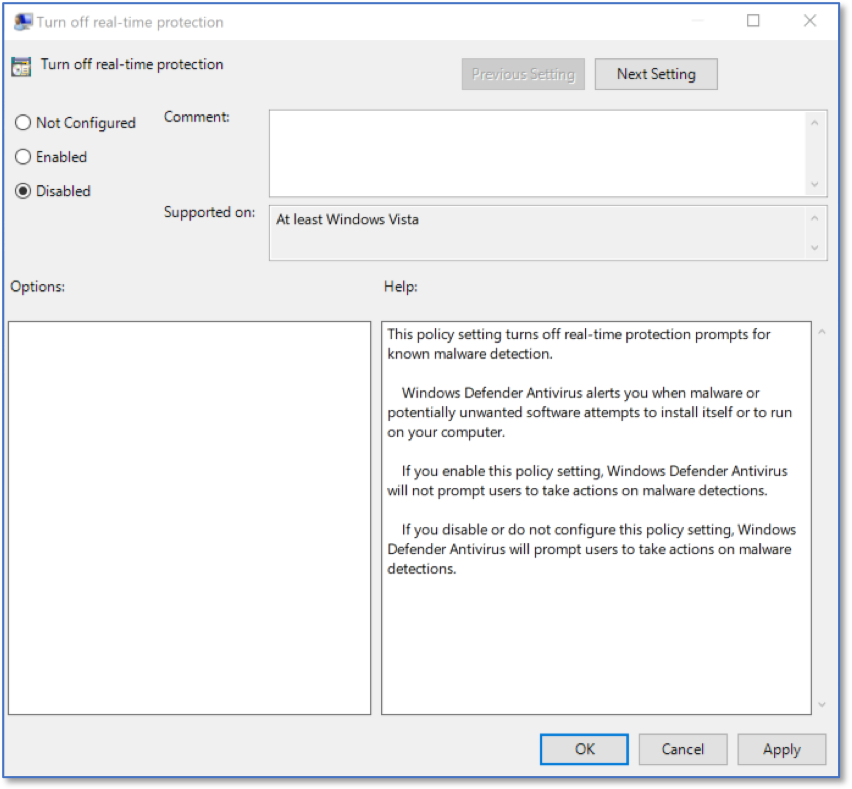852x789 pixels.
Task: Click the Supported on scroll down arrow
Action: pos(815,248)
